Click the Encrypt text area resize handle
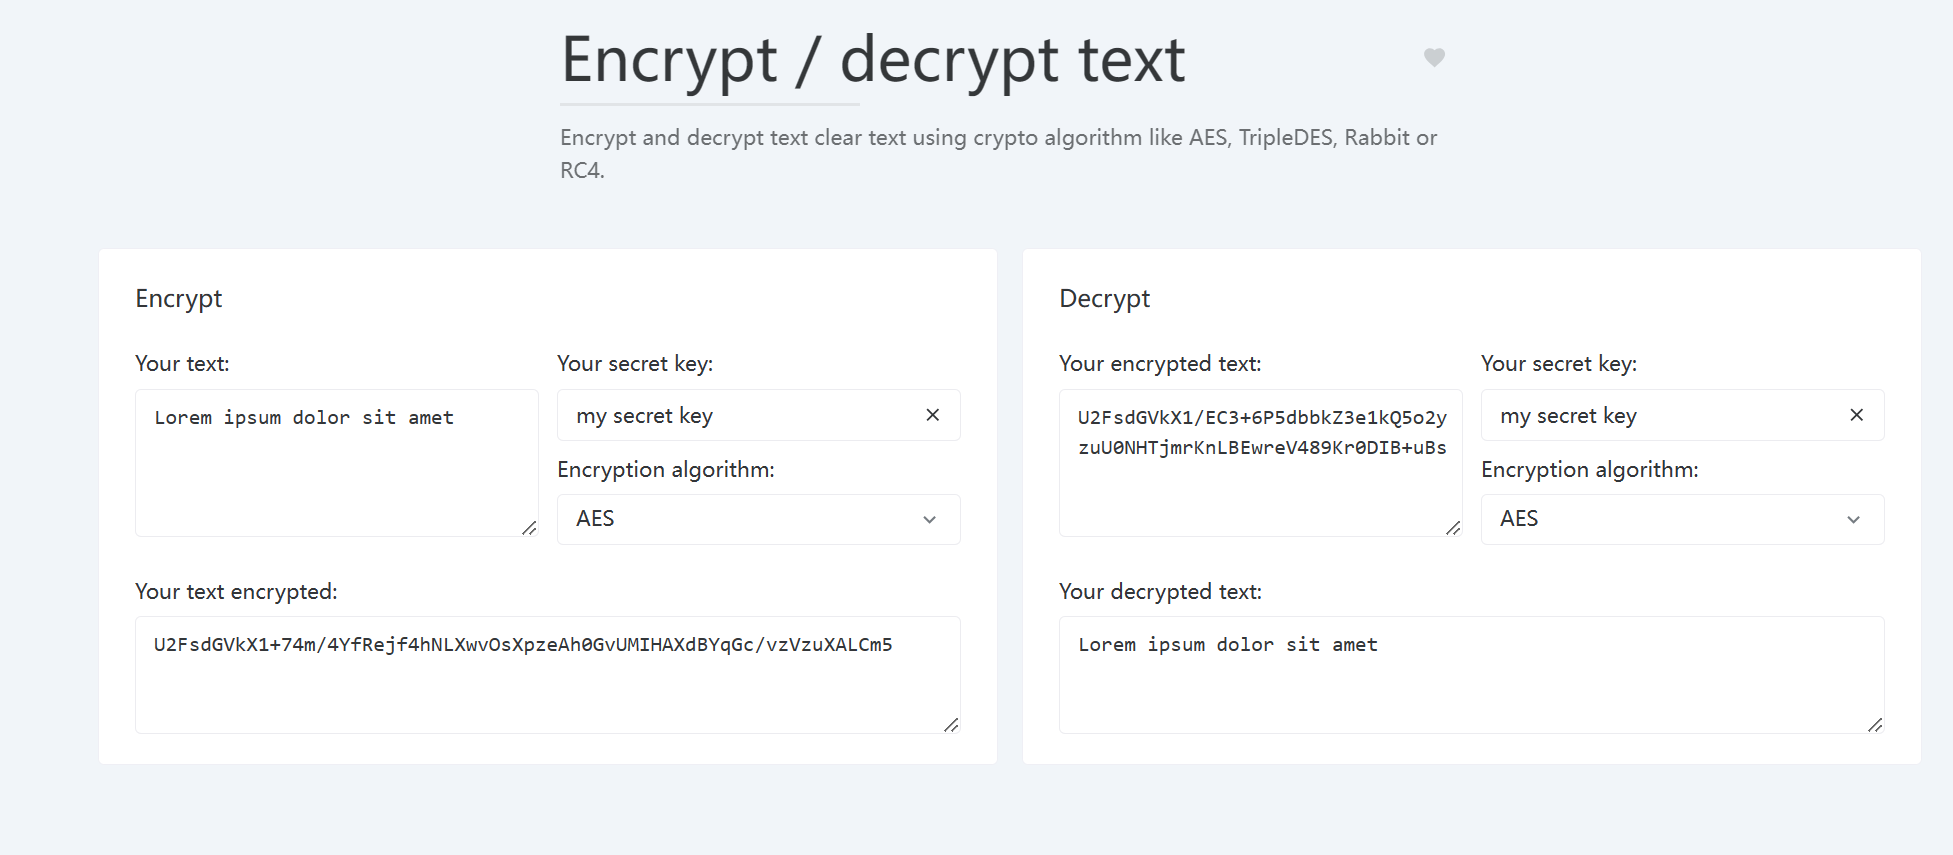 pos(529,528)
